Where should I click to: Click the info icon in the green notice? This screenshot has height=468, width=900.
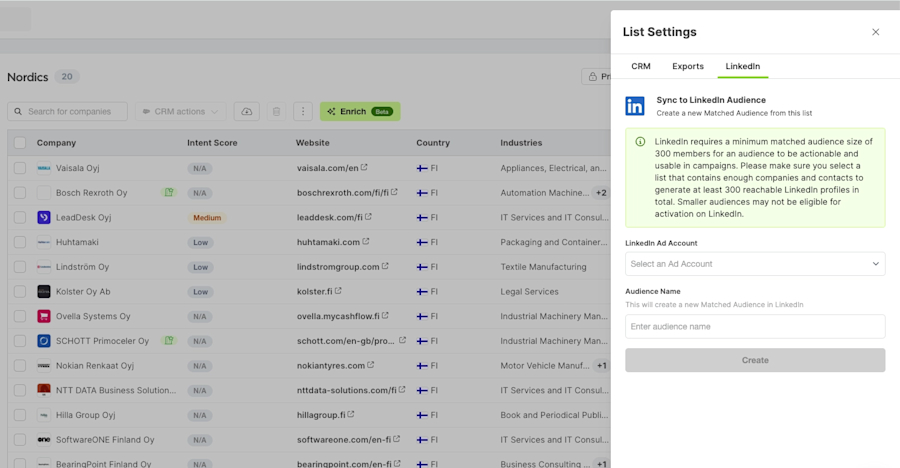[x=640, y=141]
